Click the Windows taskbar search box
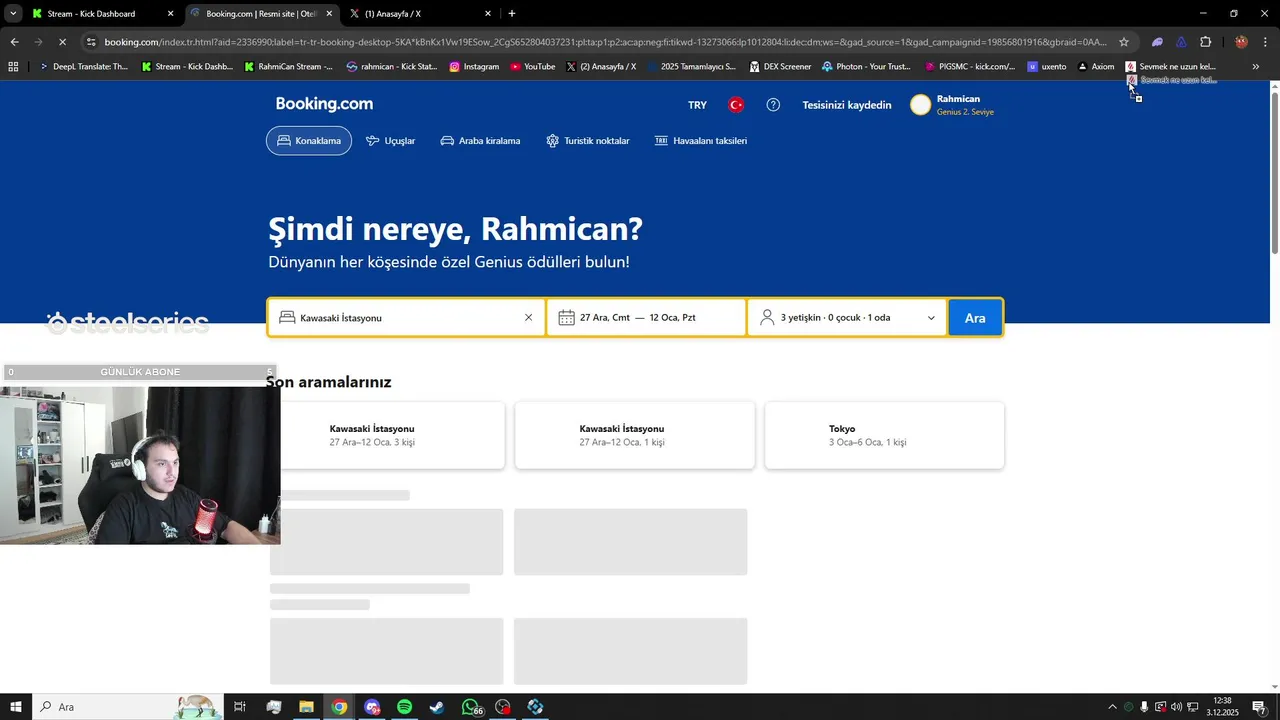 click(128, 707)
